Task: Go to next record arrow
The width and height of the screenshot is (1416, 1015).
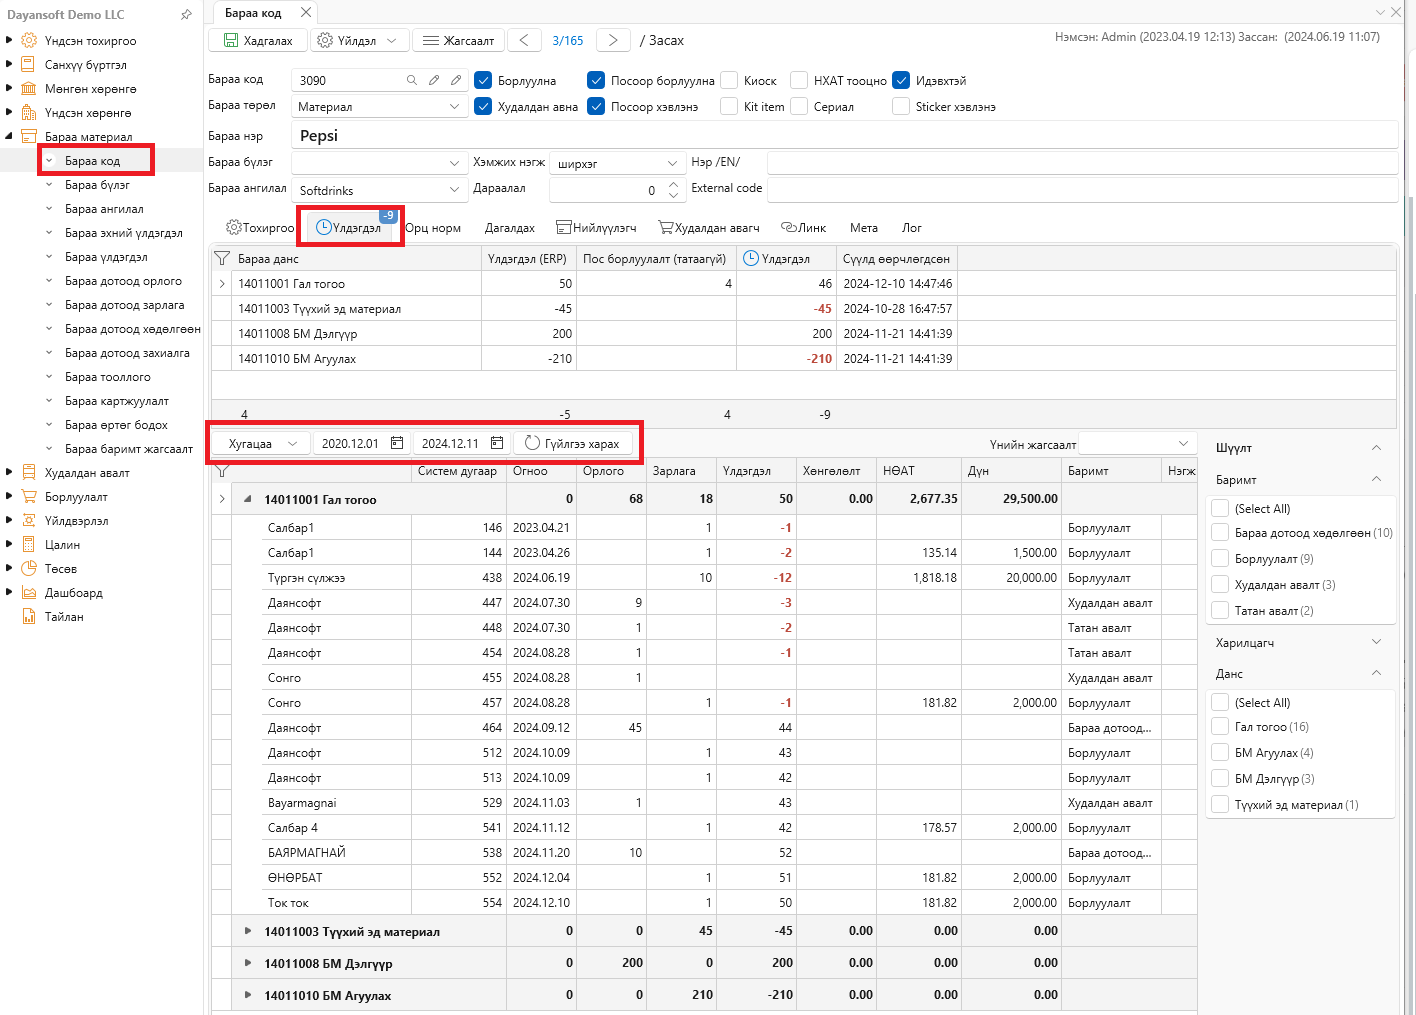Action: click(x=613, y=40)
